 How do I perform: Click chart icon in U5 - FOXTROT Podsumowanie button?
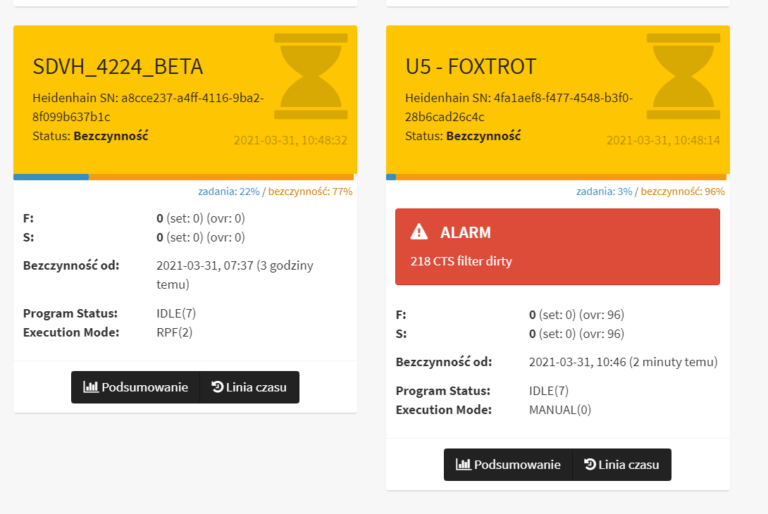pos(463,464)
